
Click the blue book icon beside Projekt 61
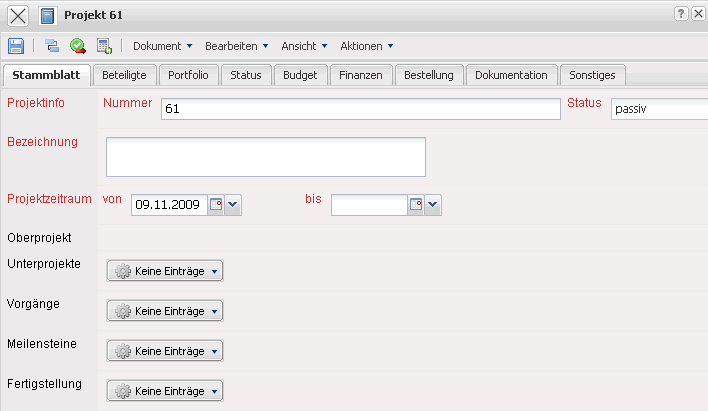47,15
